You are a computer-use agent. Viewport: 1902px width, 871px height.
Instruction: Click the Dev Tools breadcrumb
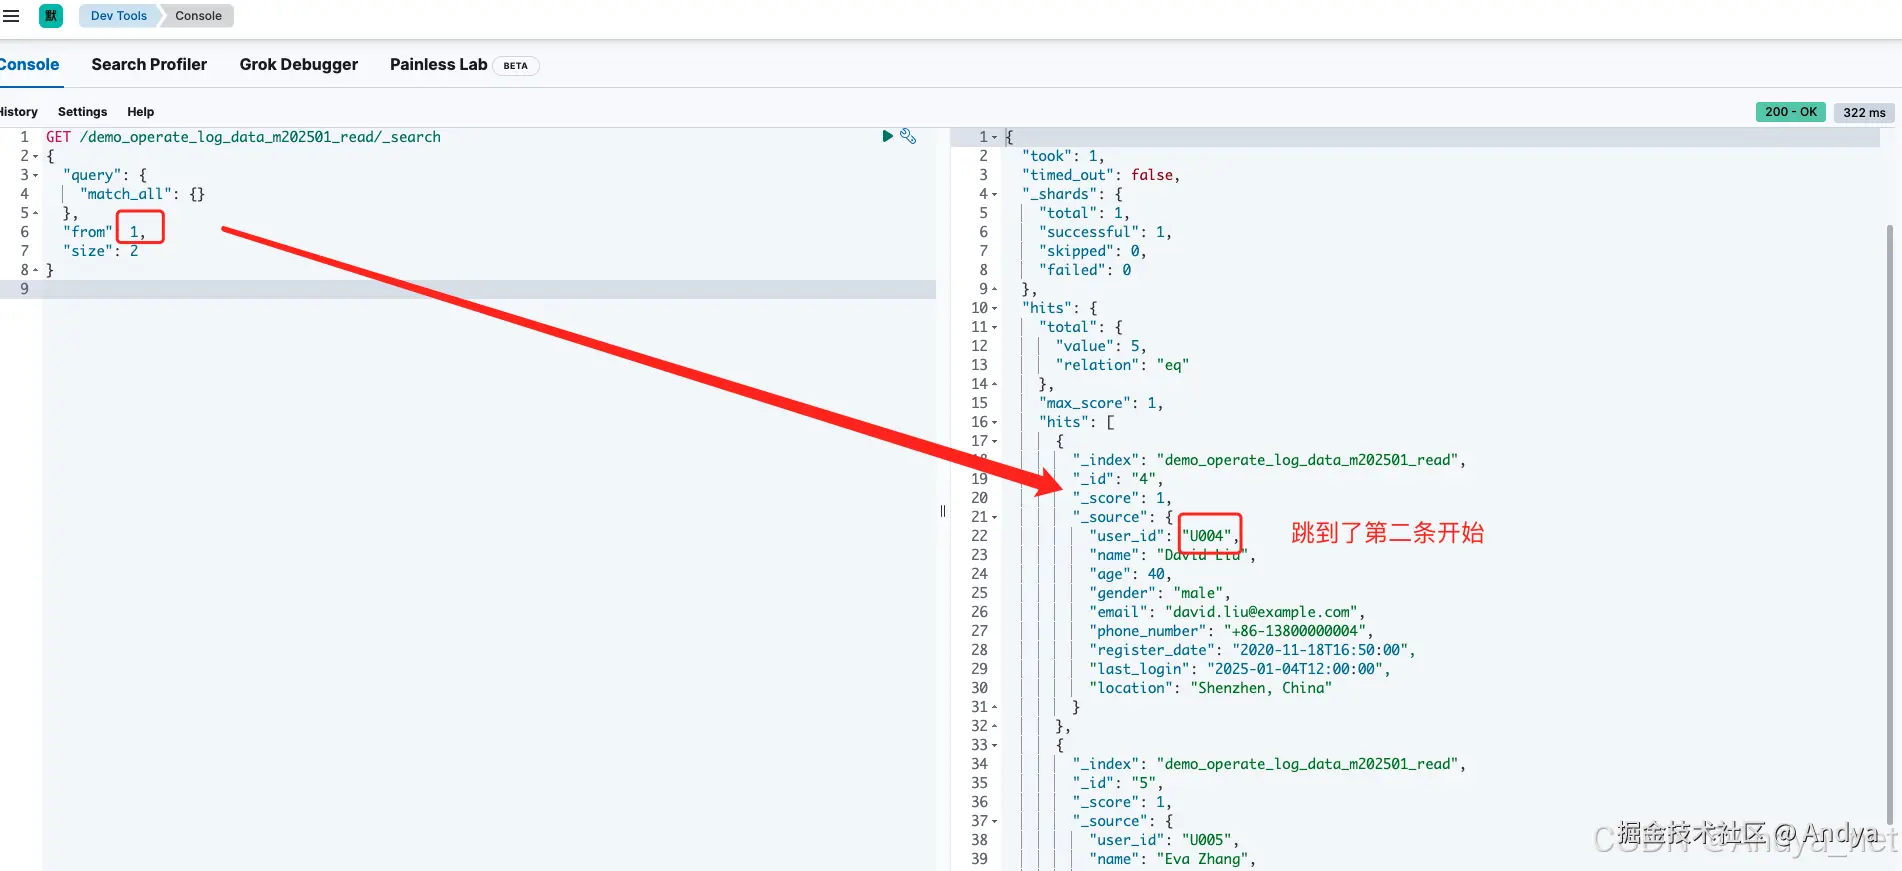(x=118, y=16)
